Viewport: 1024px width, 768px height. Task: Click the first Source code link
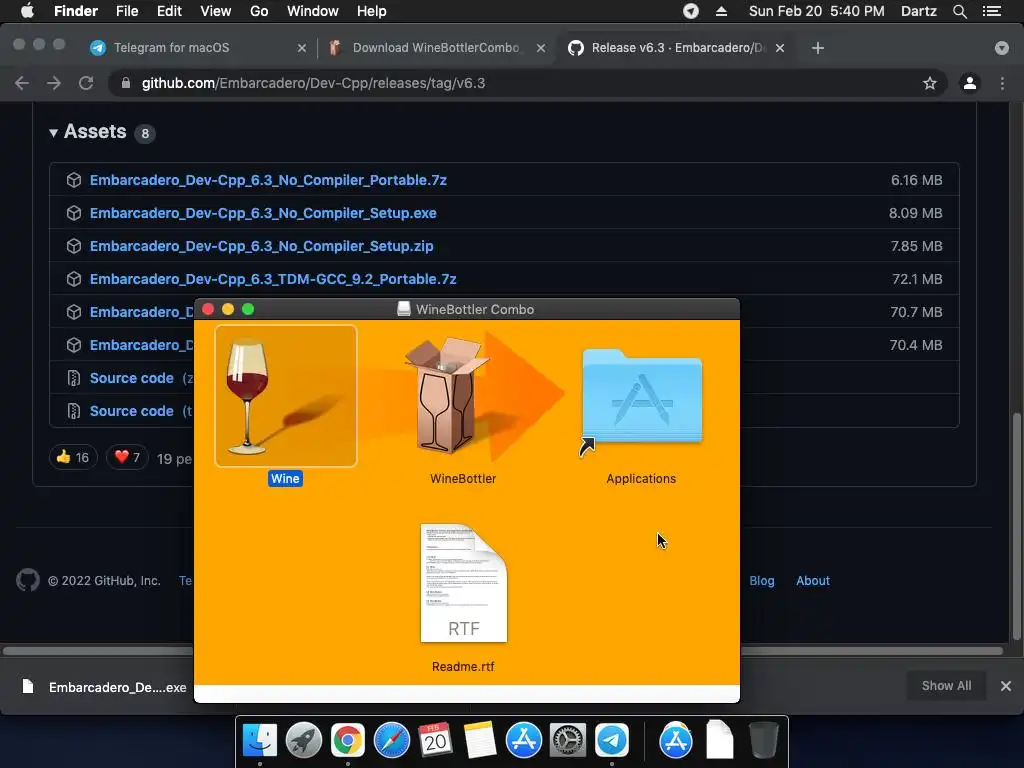[132, 378]
